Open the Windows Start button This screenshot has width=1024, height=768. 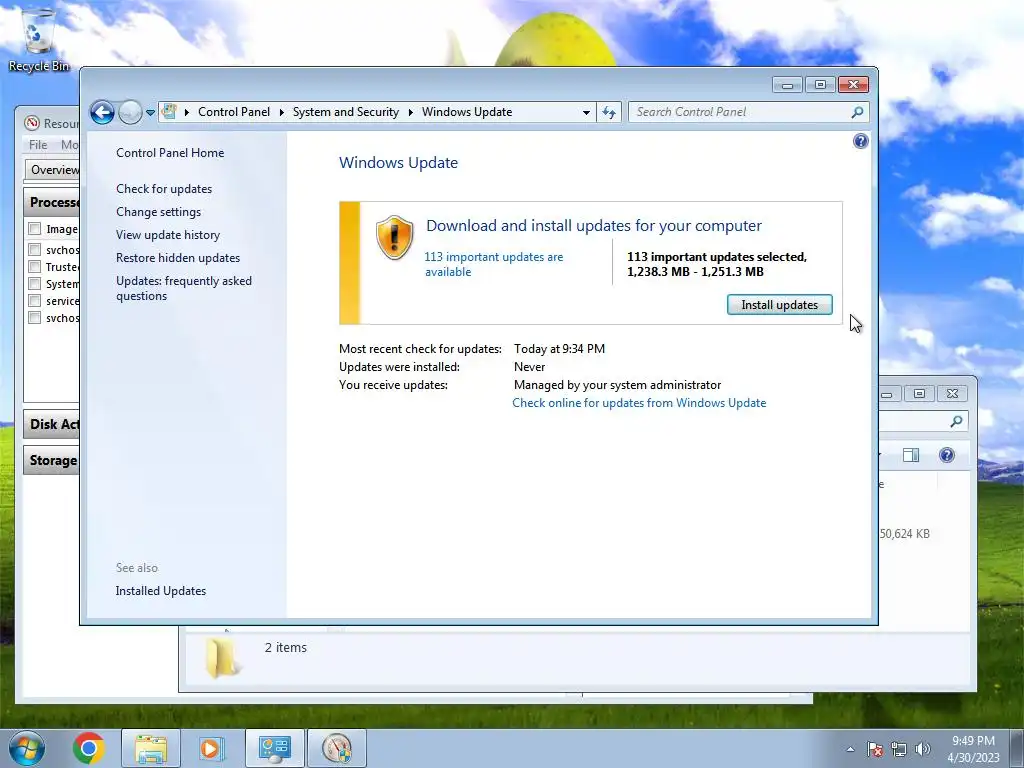pos(26,748)
